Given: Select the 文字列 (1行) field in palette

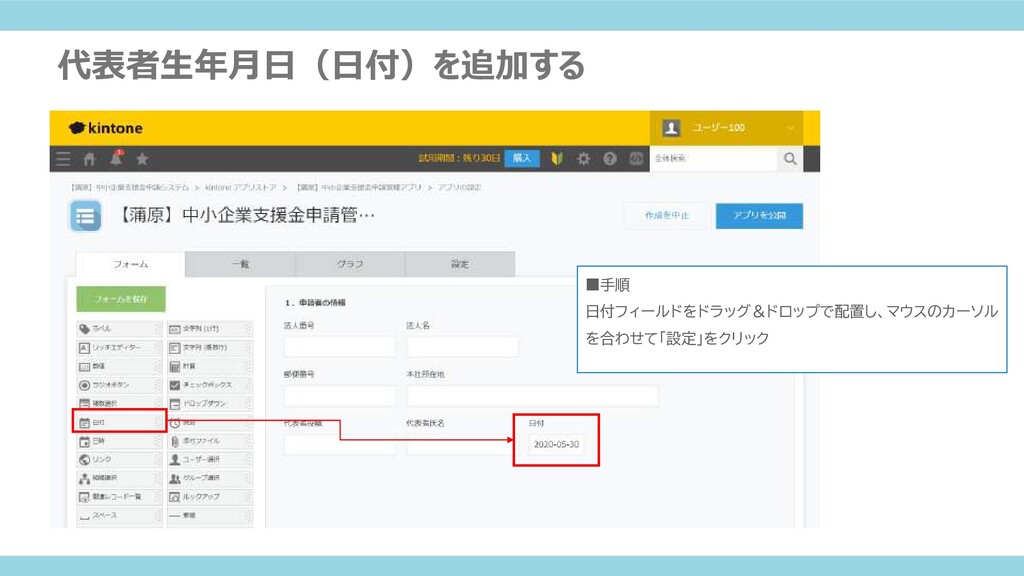Looking at the screenshot, I should click(210, 328).
